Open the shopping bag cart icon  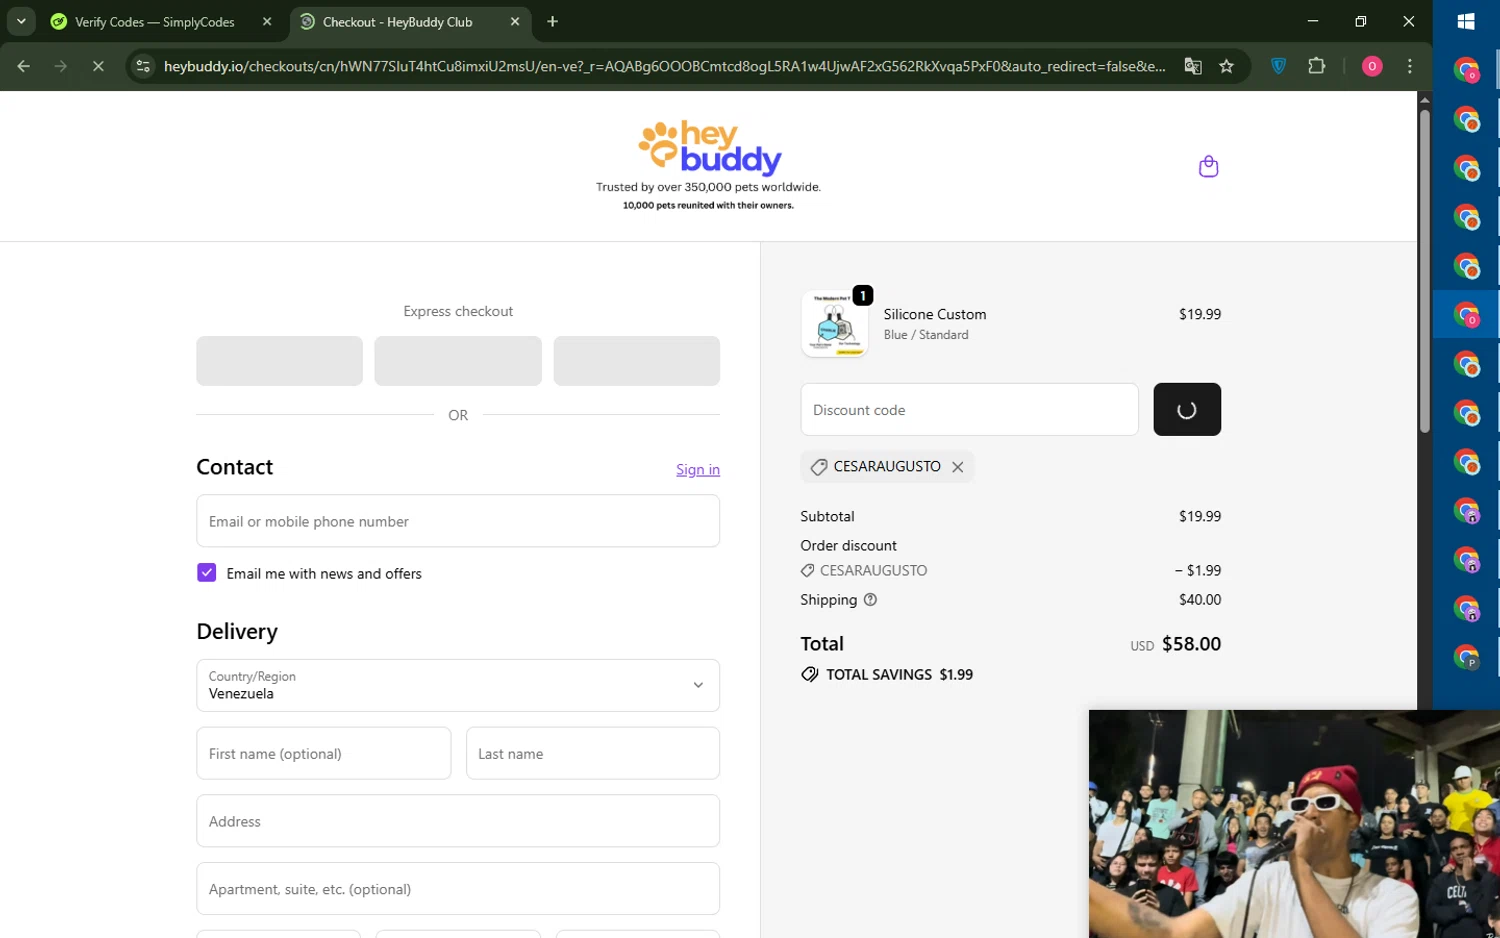(x=1208, y=166)
